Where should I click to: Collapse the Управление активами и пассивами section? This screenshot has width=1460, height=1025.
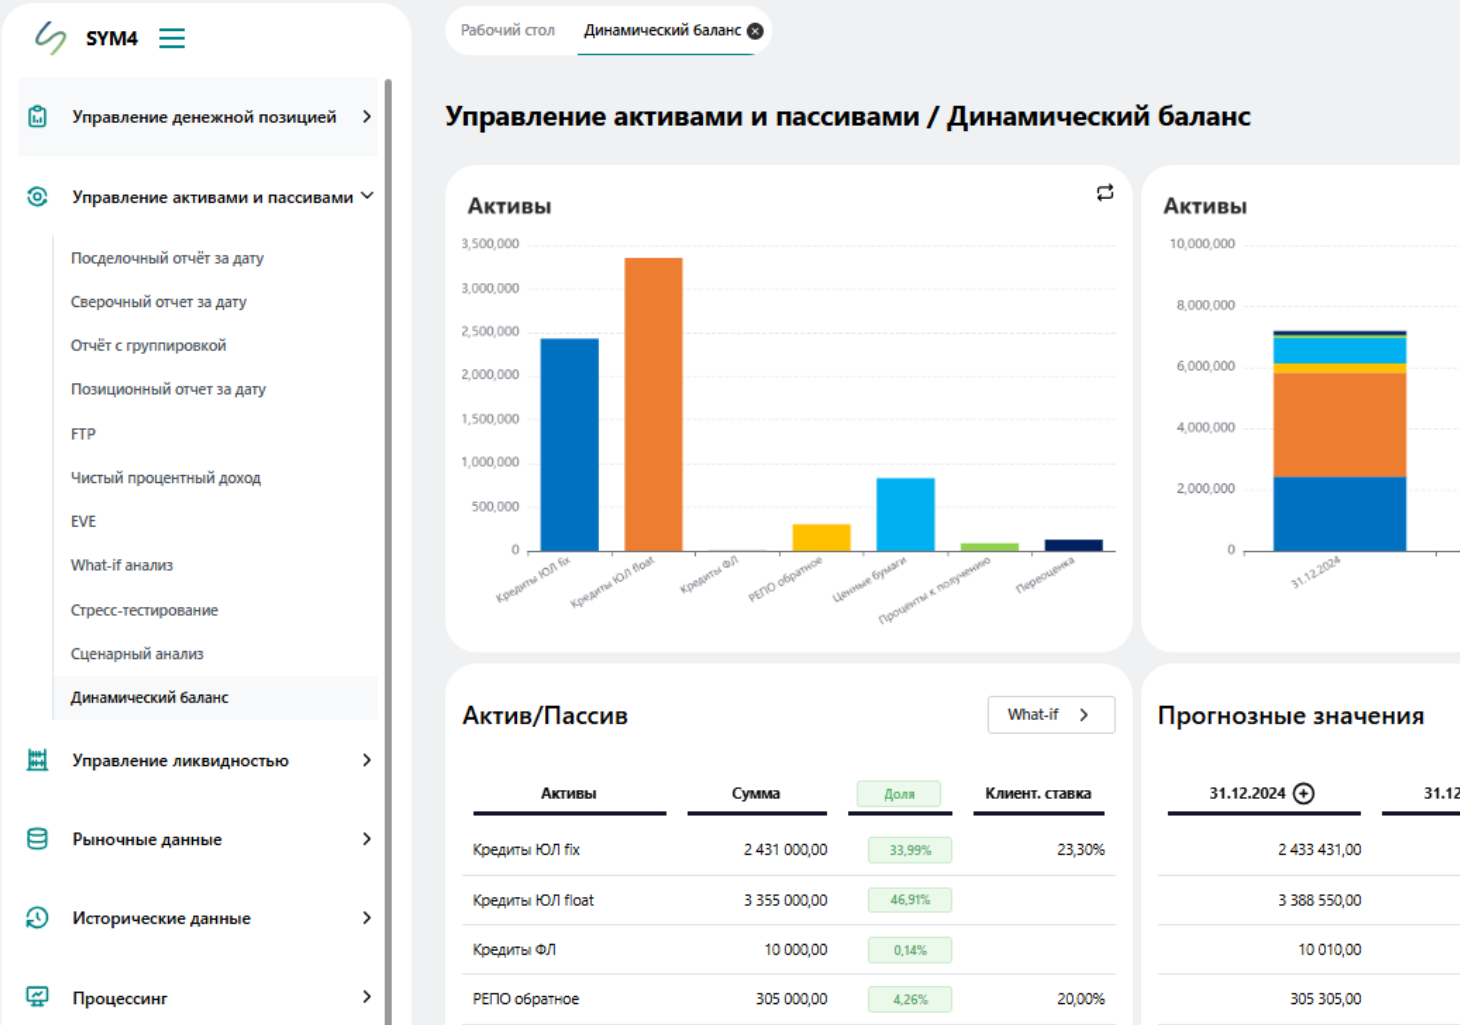pyautogui.click(x=367, y=196)
